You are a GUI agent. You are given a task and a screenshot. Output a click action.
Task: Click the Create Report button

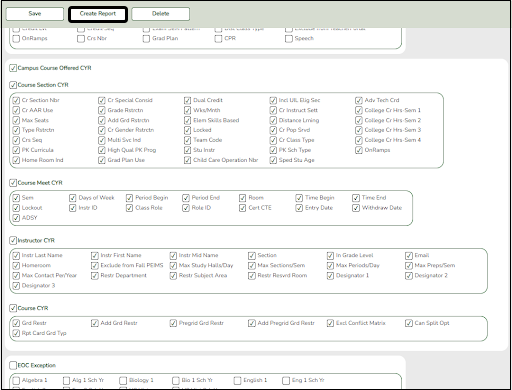[x=98, y=14]
